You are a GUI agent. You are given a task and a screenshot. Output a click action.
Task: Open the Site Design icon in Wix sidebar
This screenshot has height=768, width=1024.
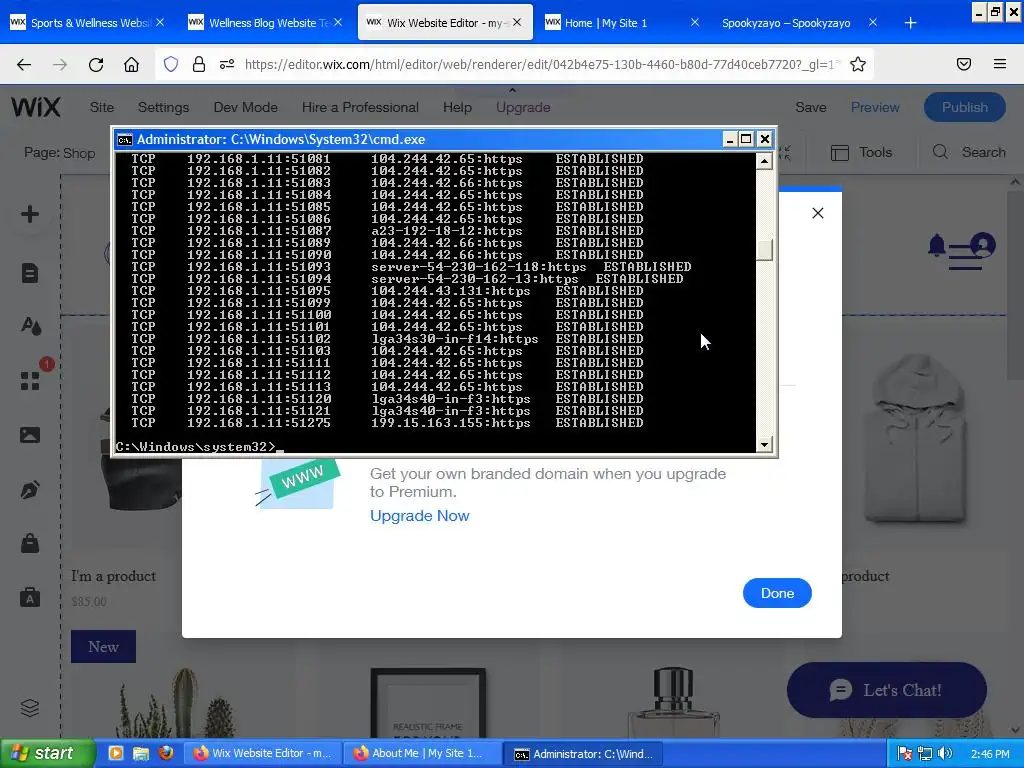point(31,325)
